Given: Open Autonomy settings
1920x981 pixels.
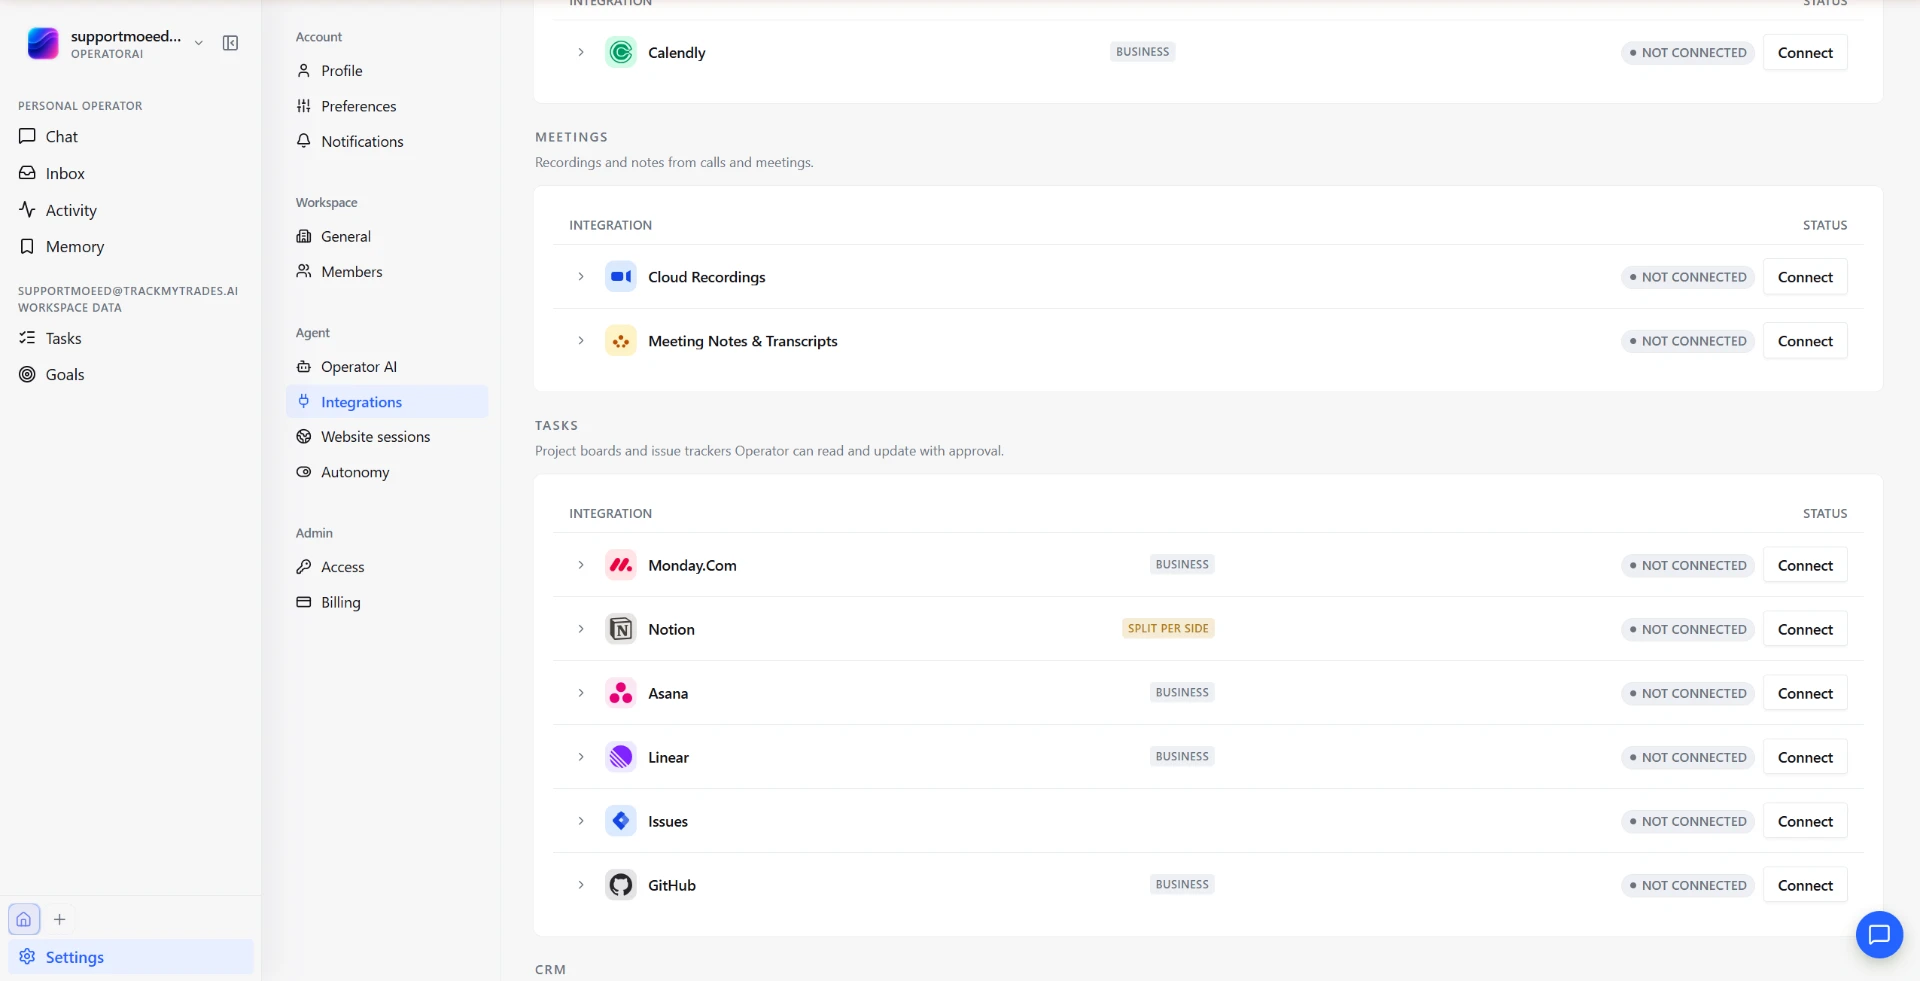Looking at the screenshot, I should pos(387,472).
